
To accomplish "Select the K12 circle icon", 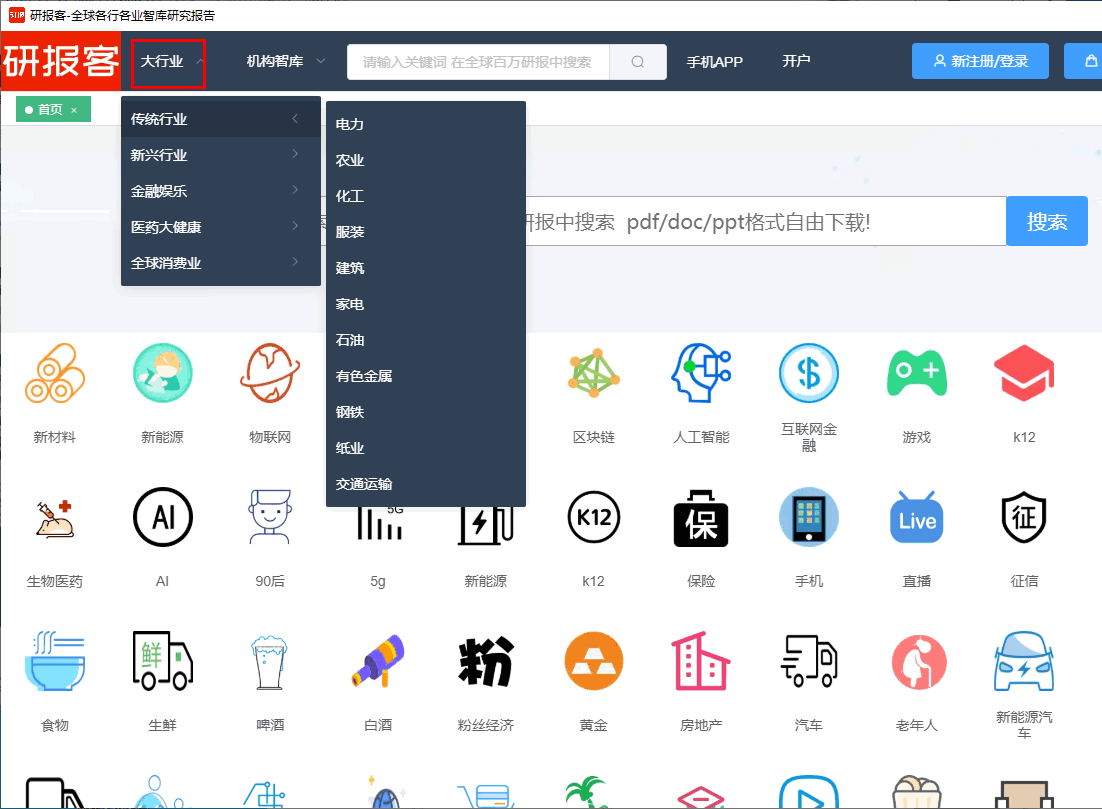I will click(x=594, y=517).
